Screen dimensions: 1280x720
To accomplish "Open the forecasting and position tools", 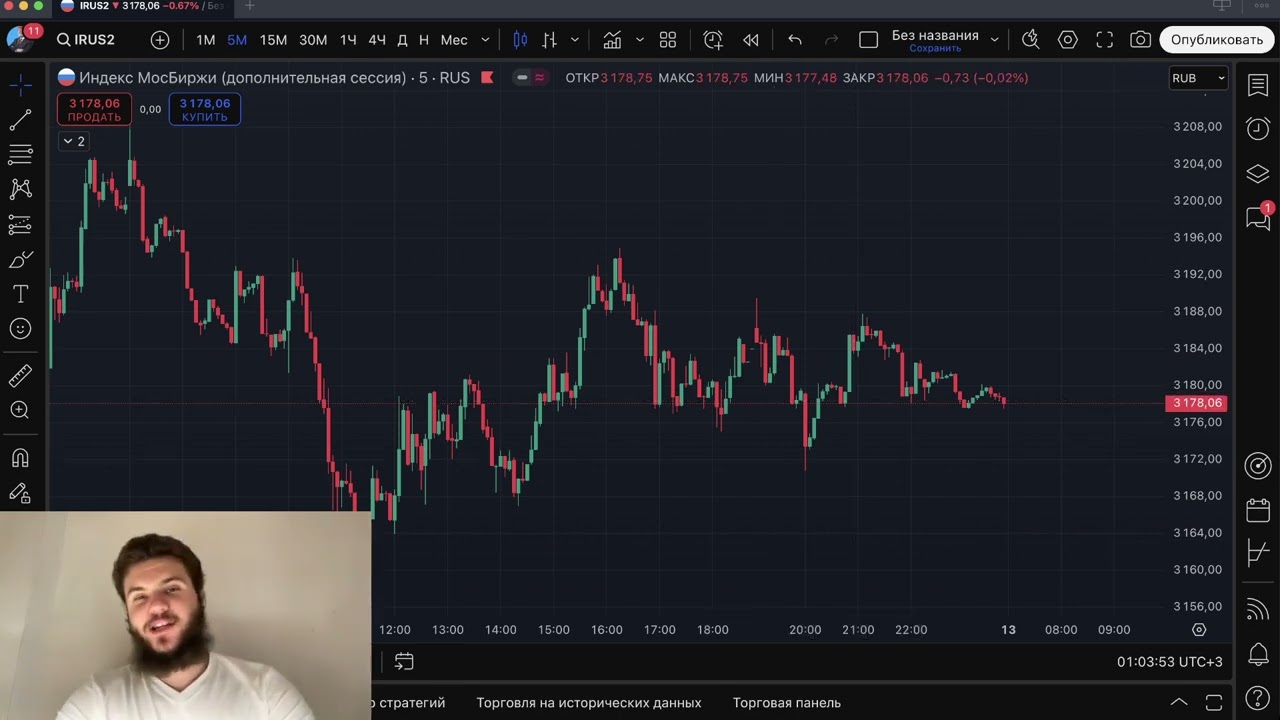I will 20,225.
